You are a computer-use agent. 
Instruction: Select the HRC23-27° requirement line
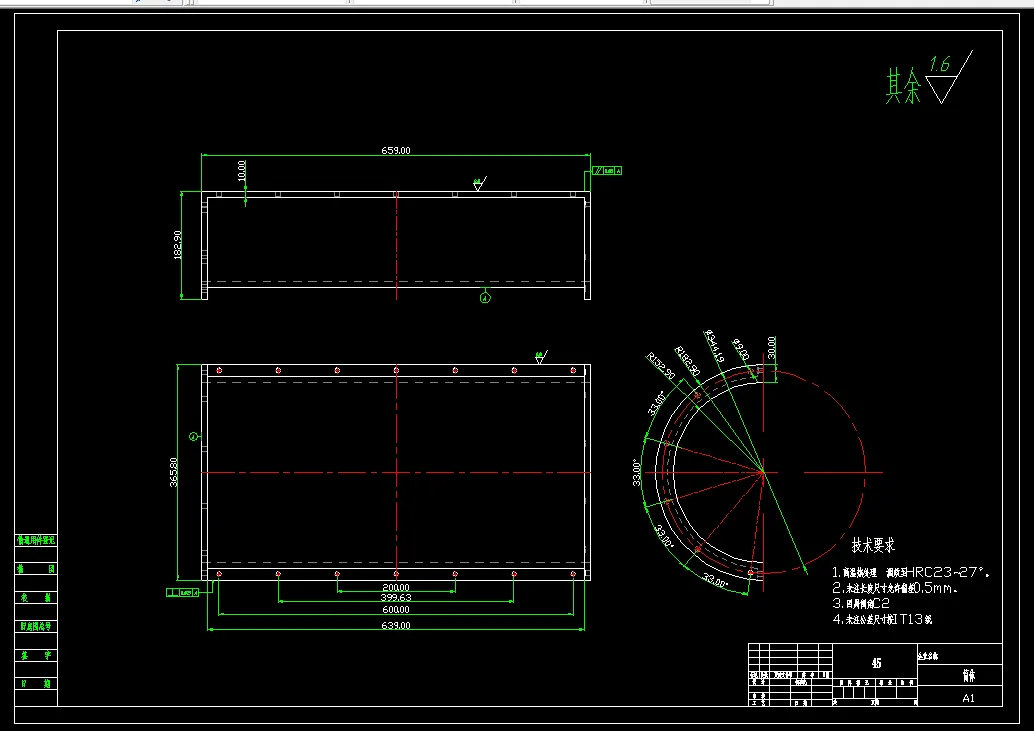(x=911, y=572)
